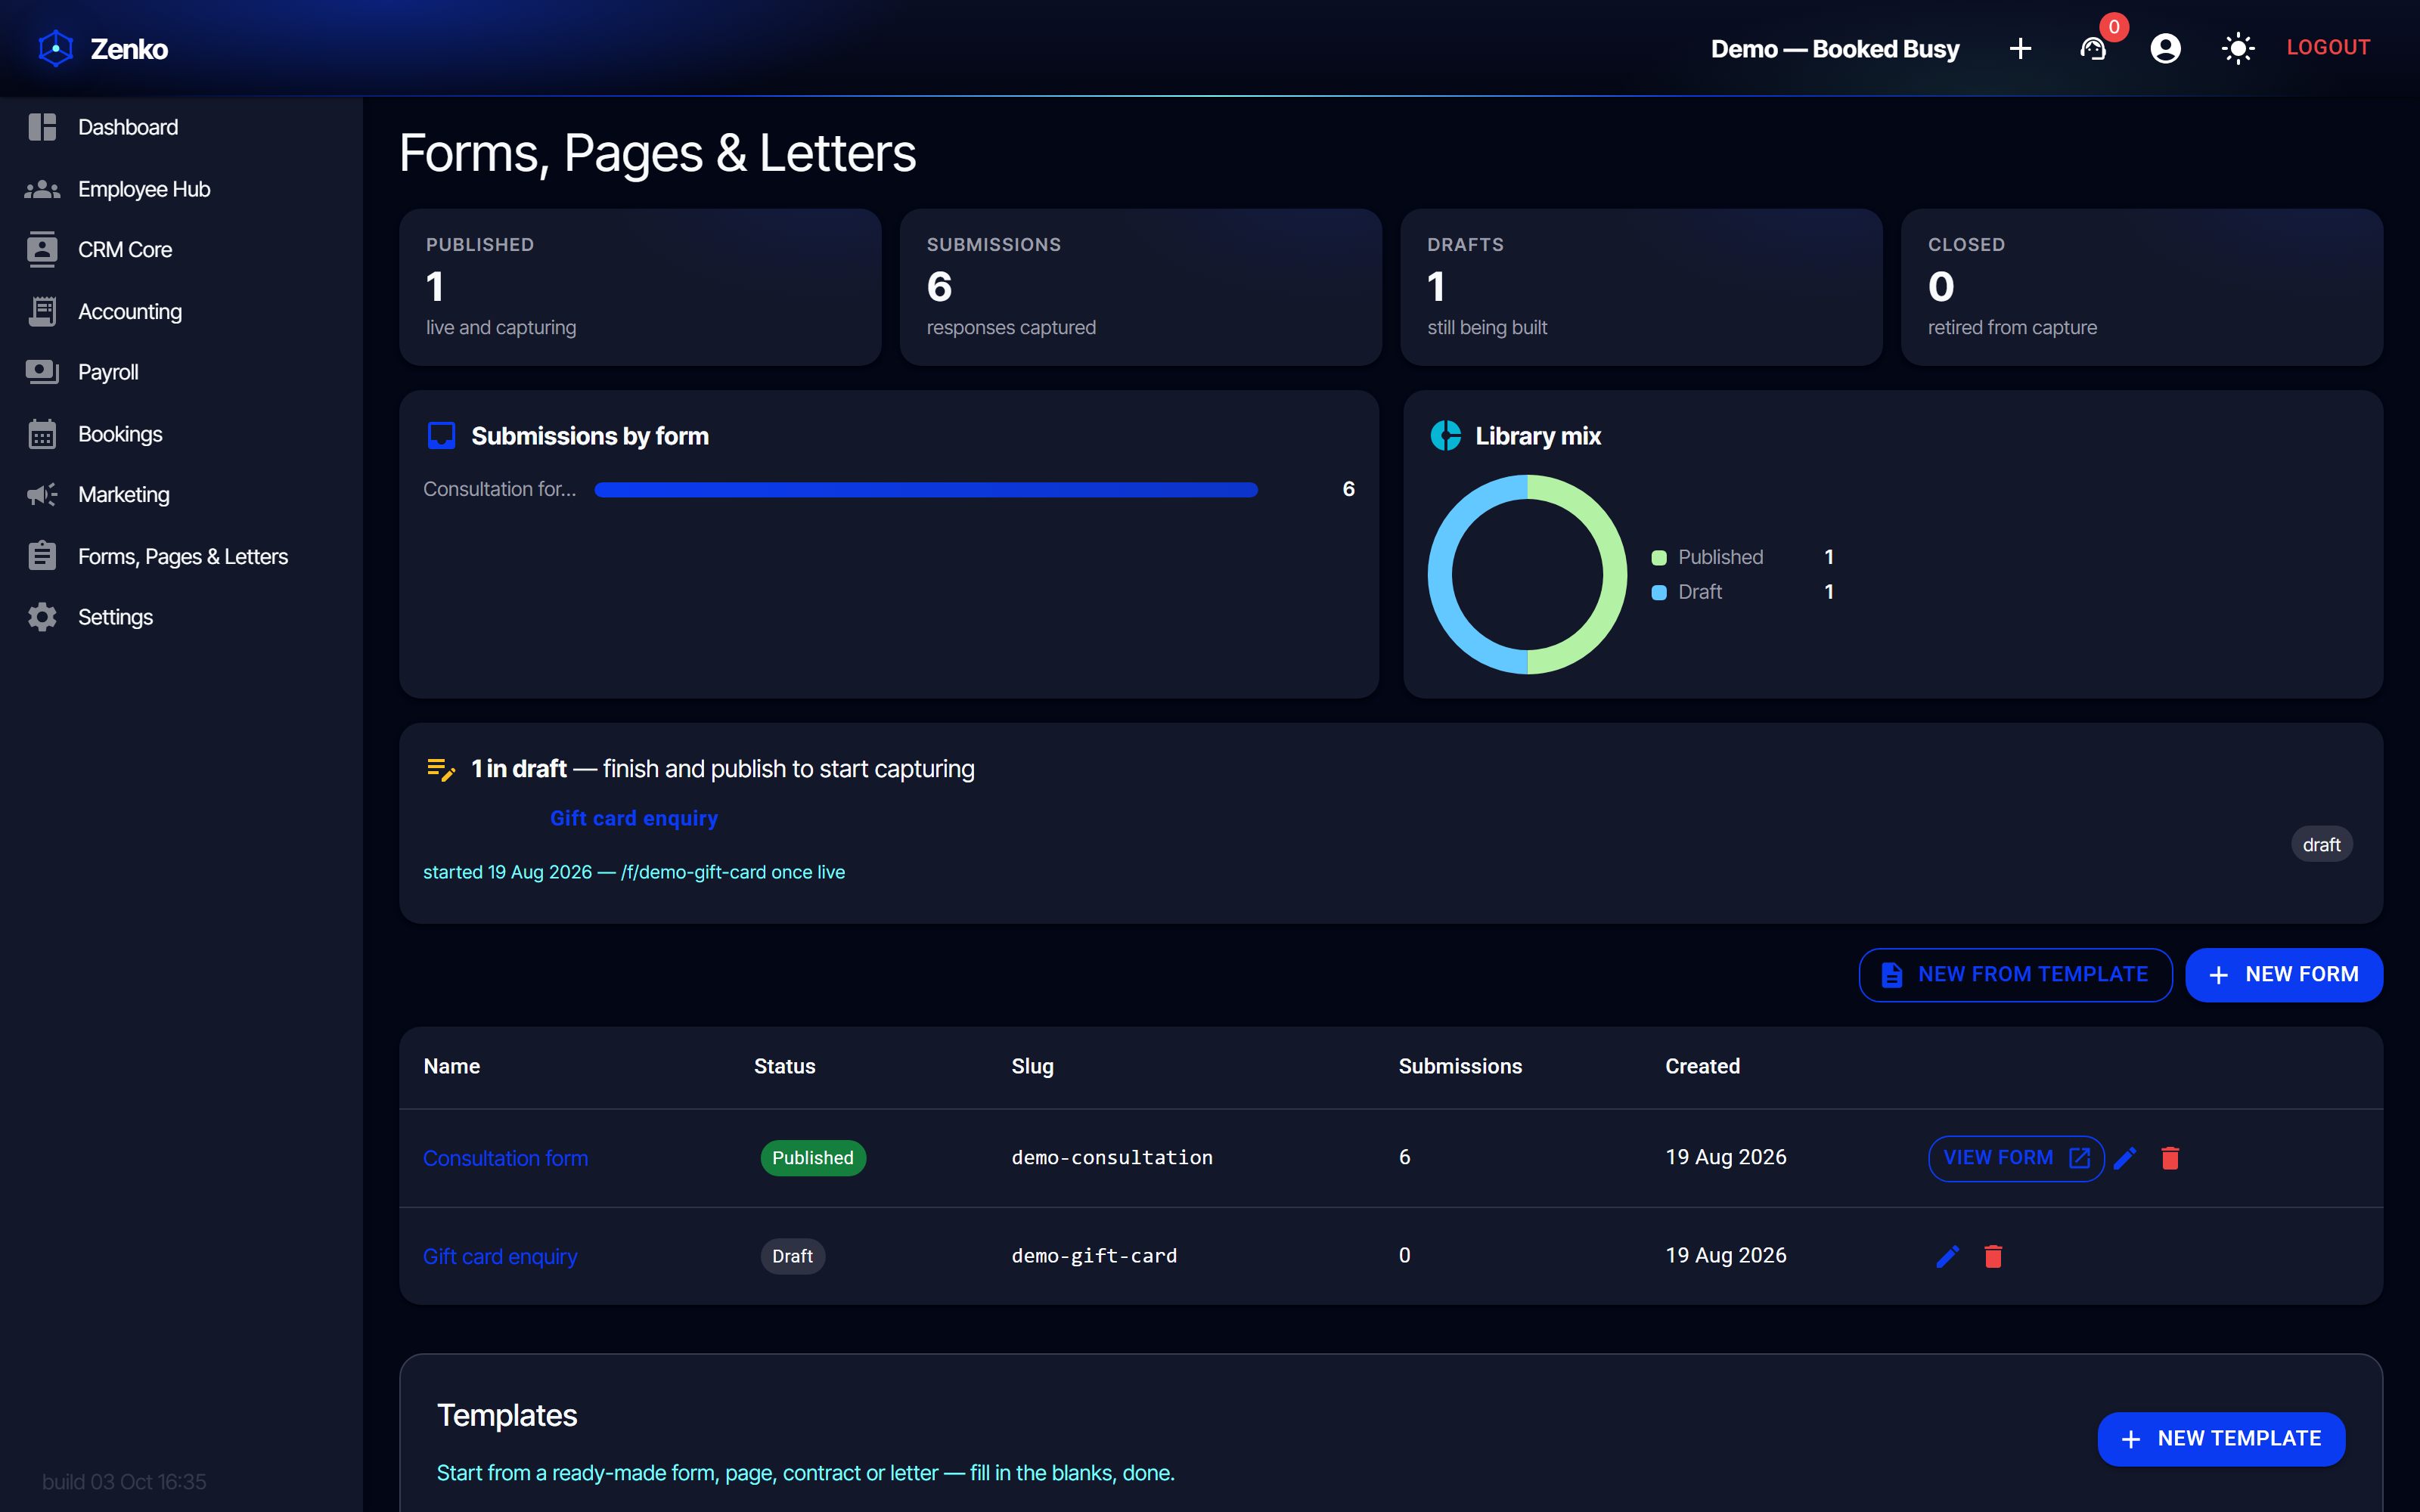Click the Submissions by form inbox icon

pos(441,436)
